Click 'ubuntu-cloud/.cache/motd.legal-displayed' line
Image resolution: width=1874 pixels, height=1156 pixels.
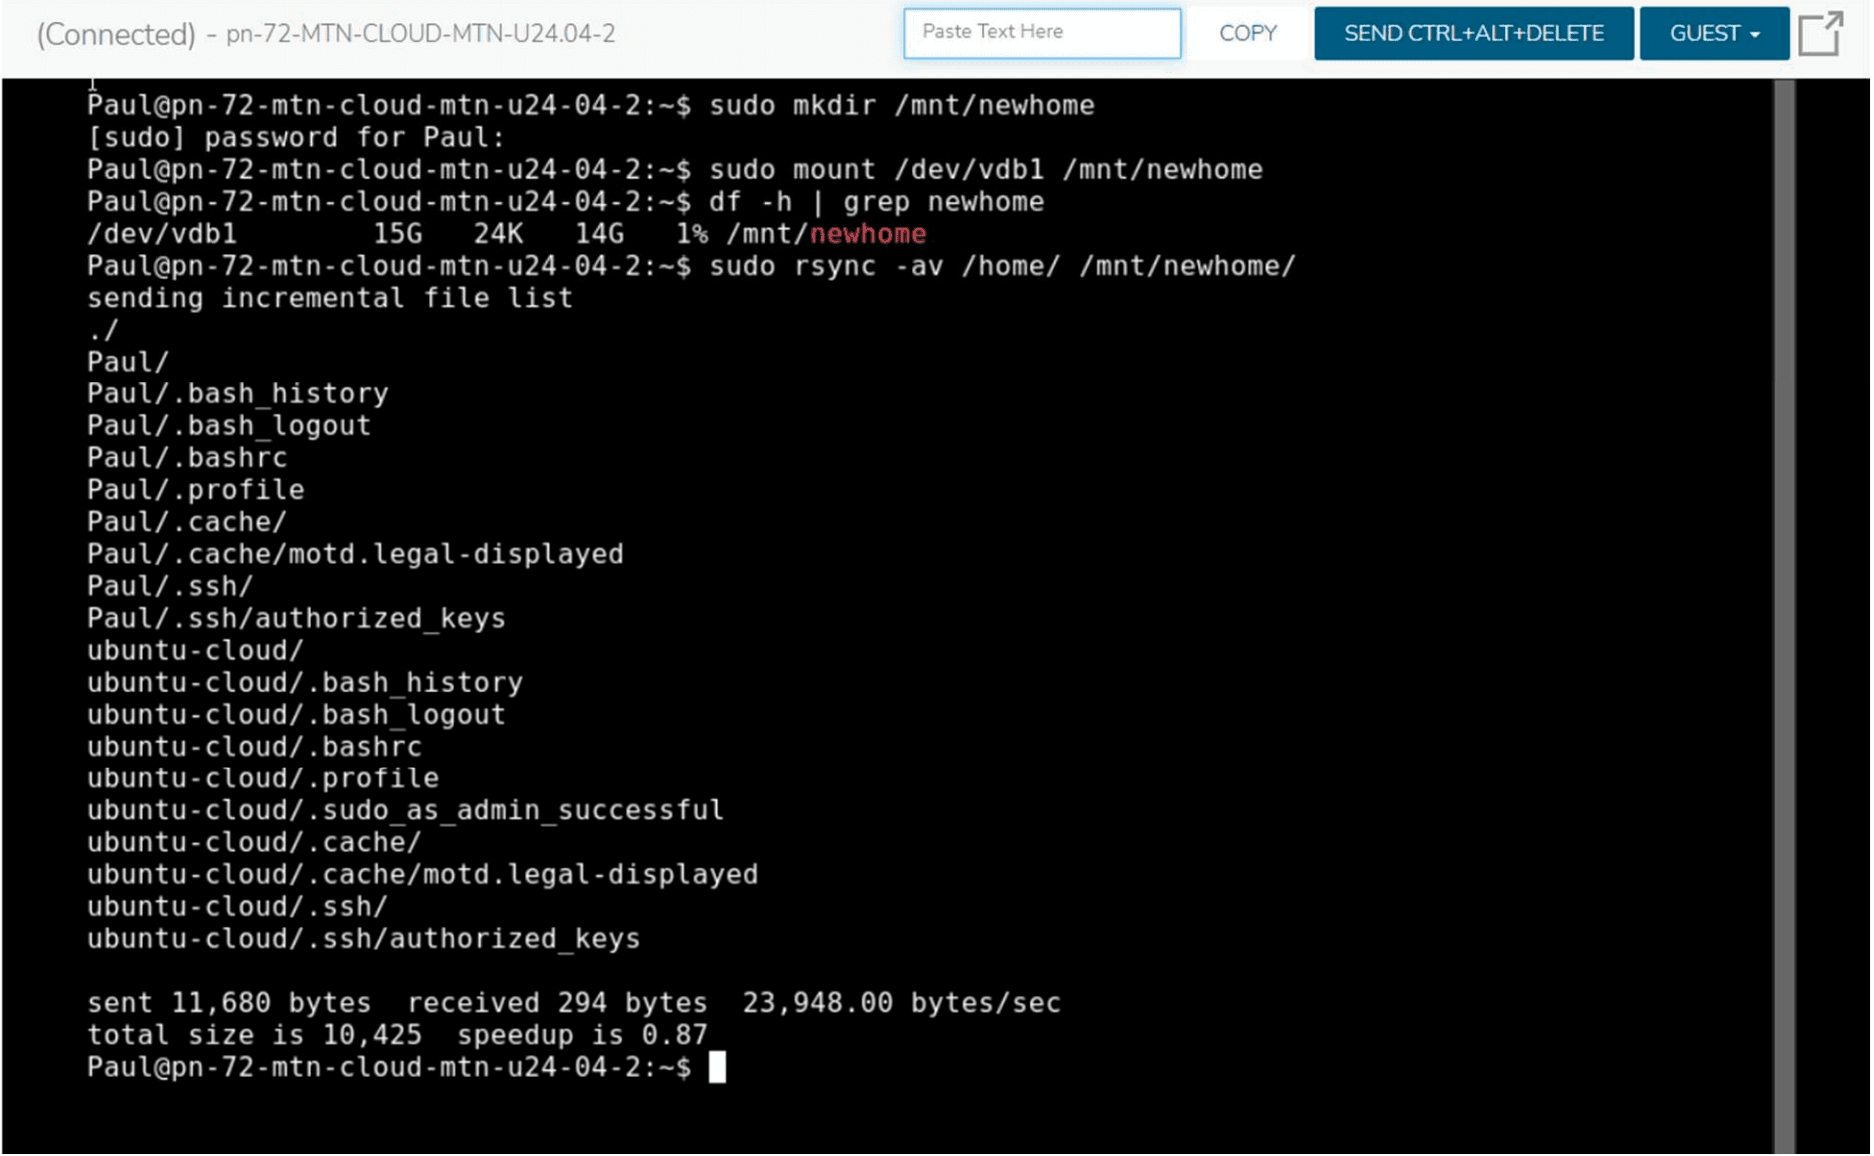click(422, 874)
